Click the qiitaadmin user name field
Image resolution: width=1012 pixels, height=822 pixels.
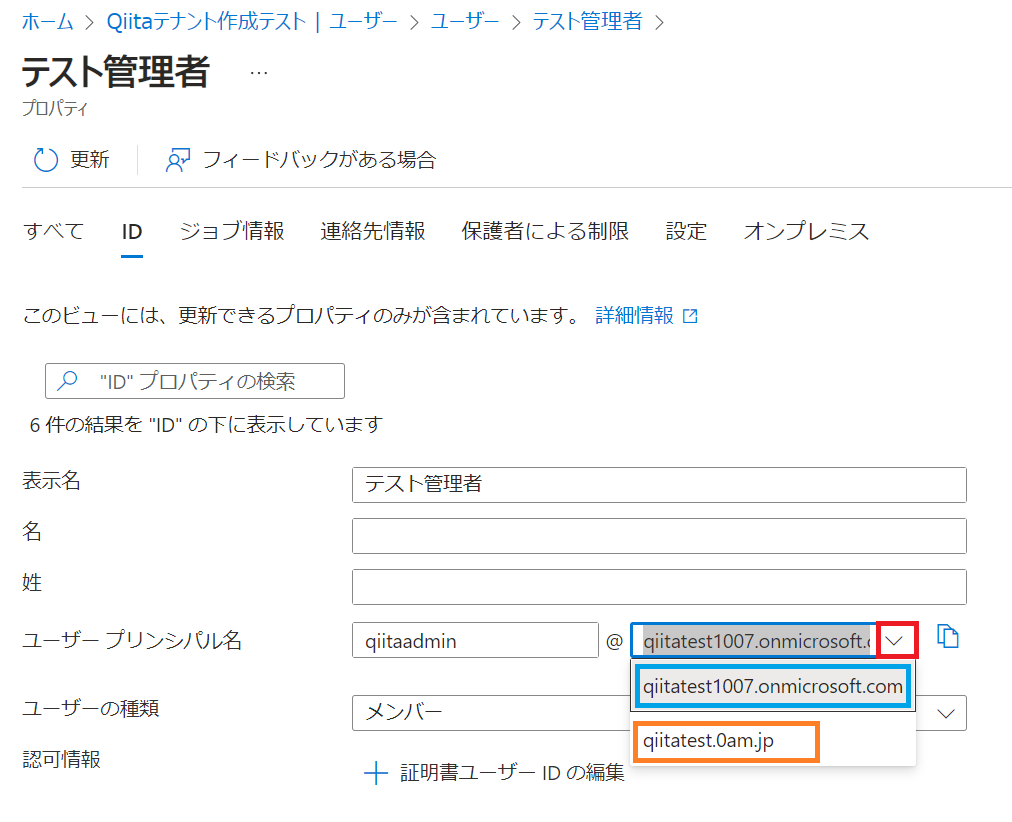pos(476,640)
